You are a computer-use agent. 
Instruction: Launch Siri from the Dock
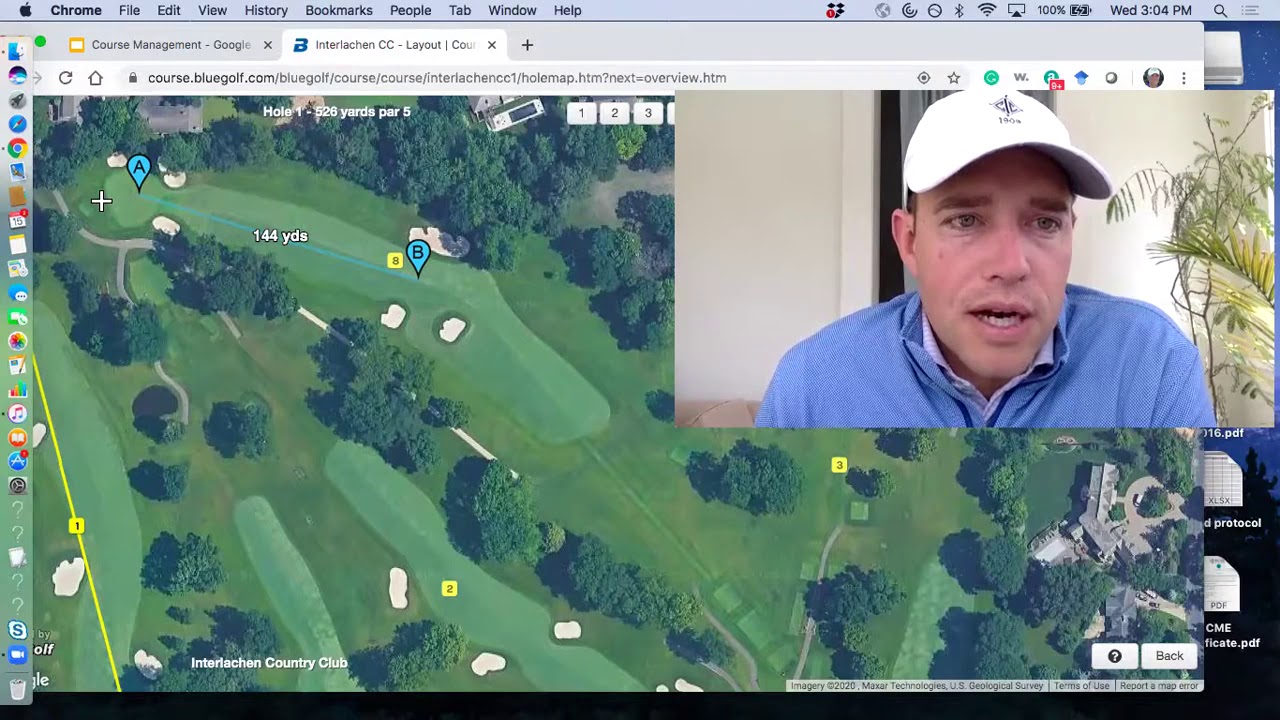(17, 76)
